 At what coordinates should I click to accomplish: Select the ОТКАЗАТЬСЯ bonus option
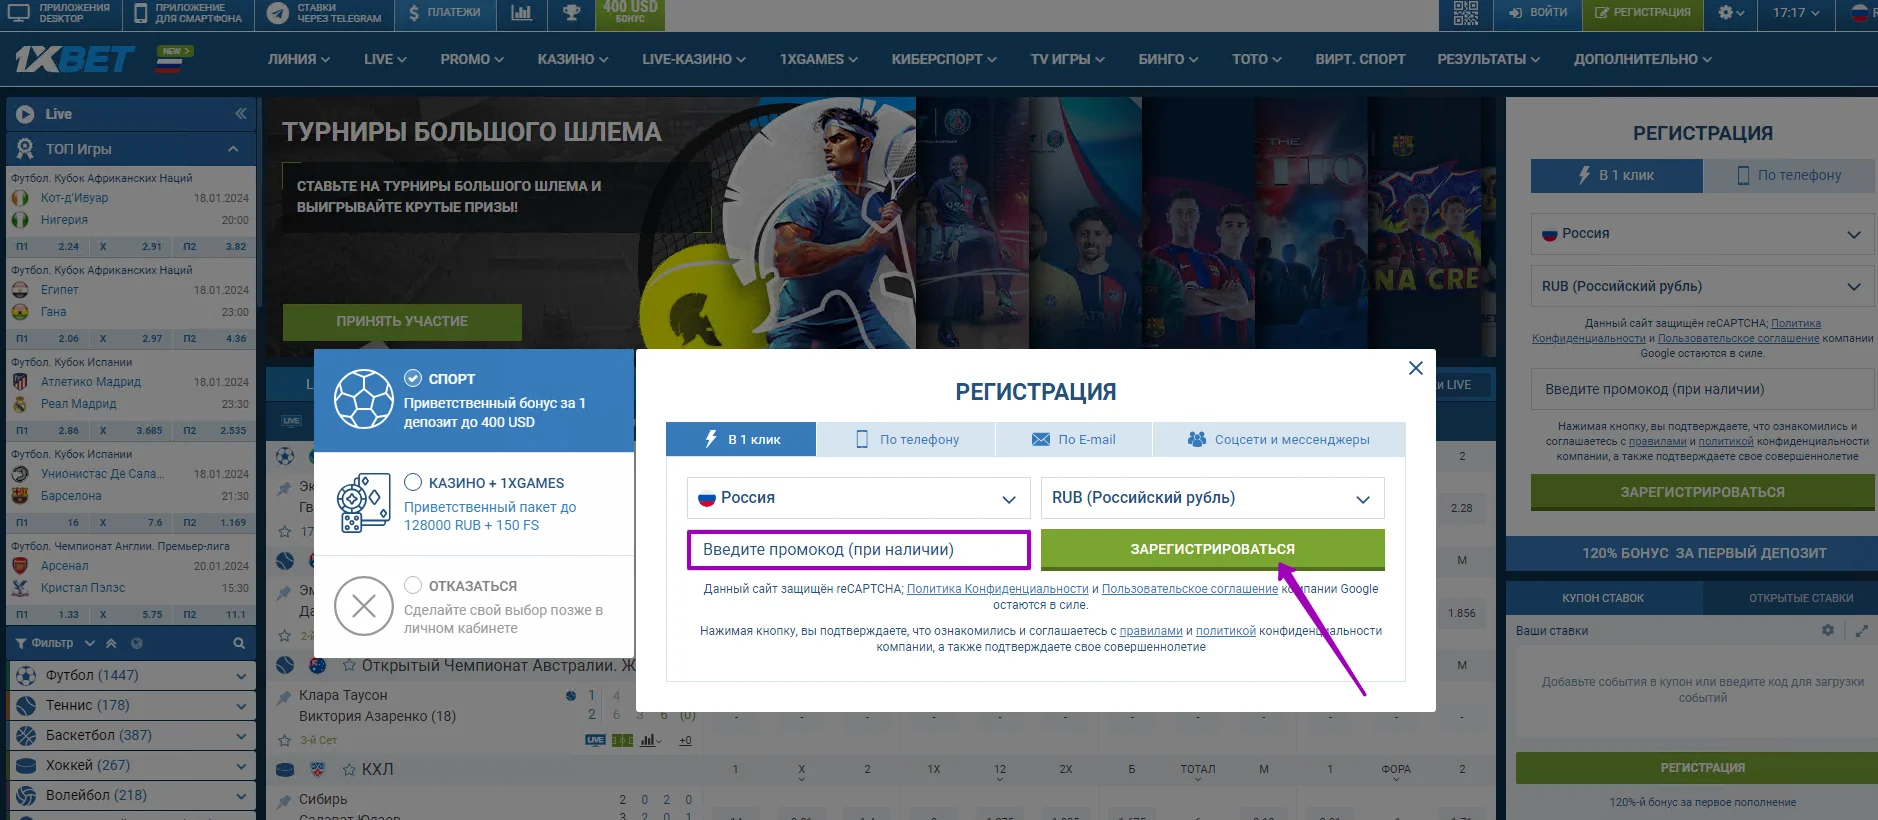tap(474, 606)
